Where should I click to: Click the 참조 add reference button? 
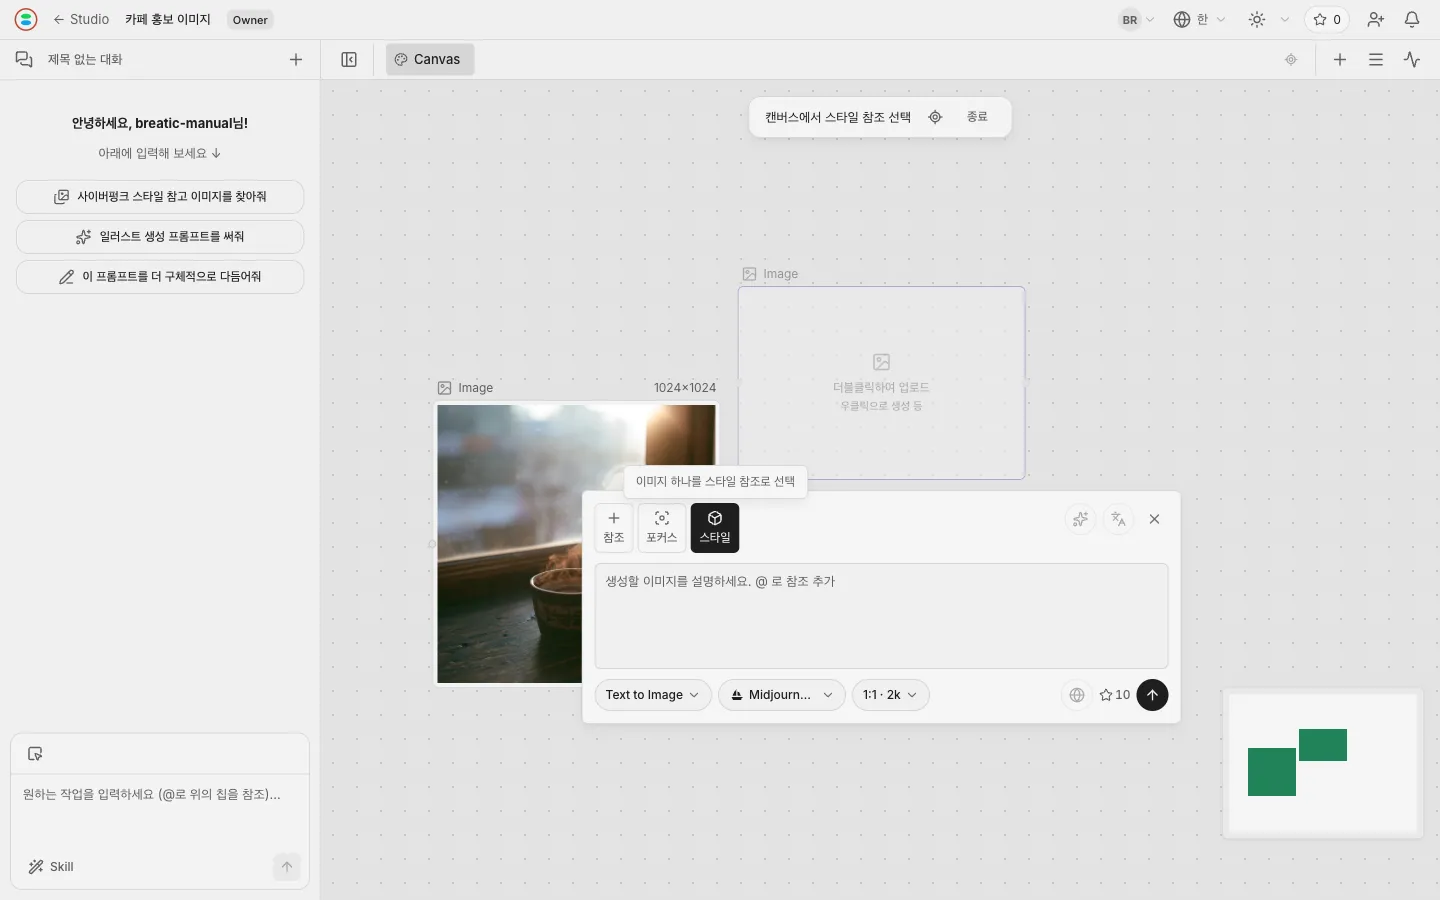[614, 527]
